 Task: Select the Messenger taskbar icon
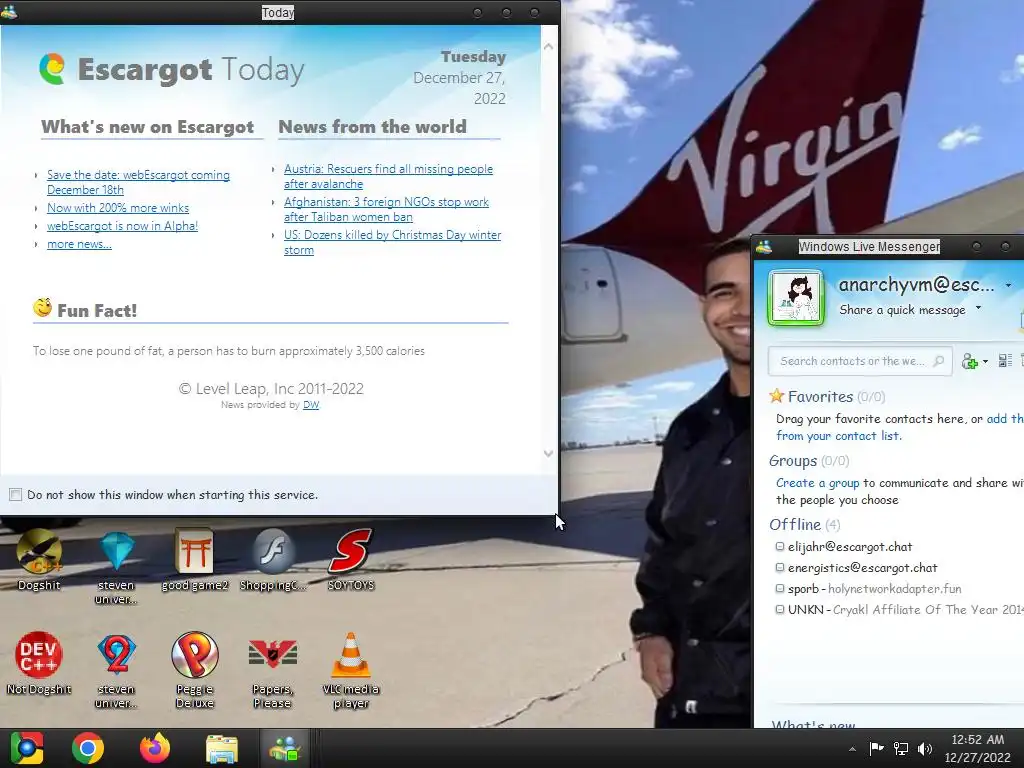click(x=285, y=748)
